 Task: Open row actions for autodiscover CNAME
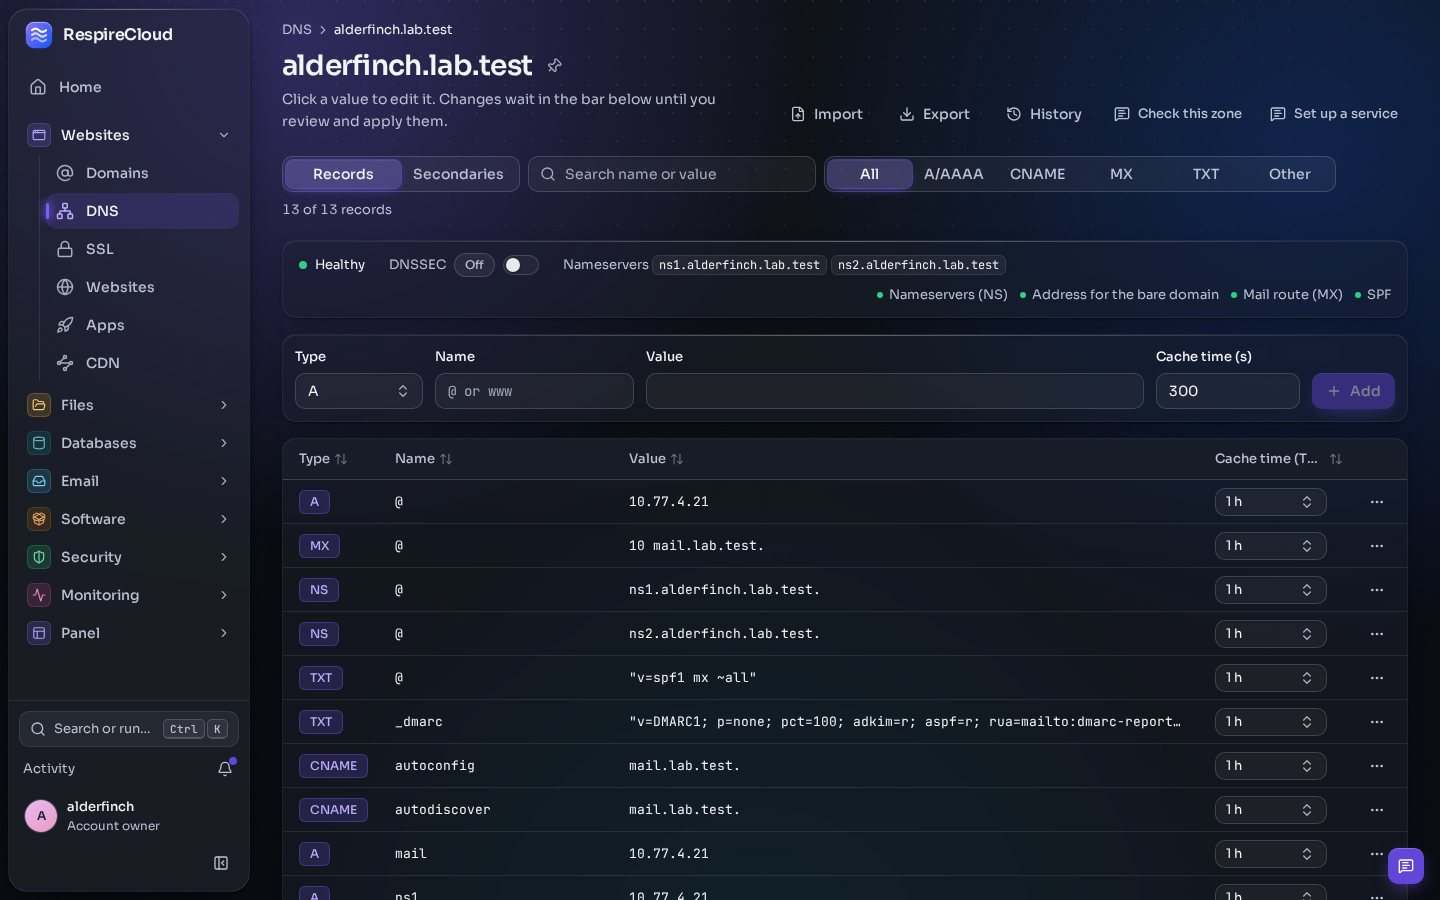tap(1377, 810)
